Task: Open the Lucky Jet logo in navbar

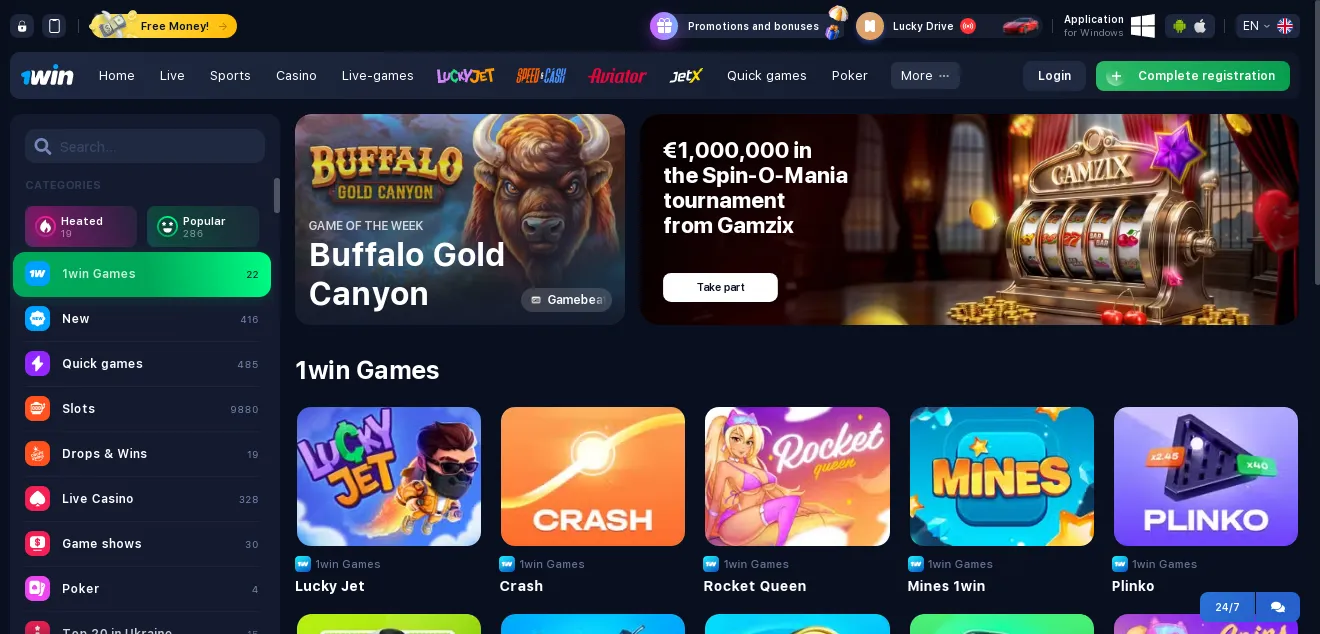Action: [x=466, y=75]
